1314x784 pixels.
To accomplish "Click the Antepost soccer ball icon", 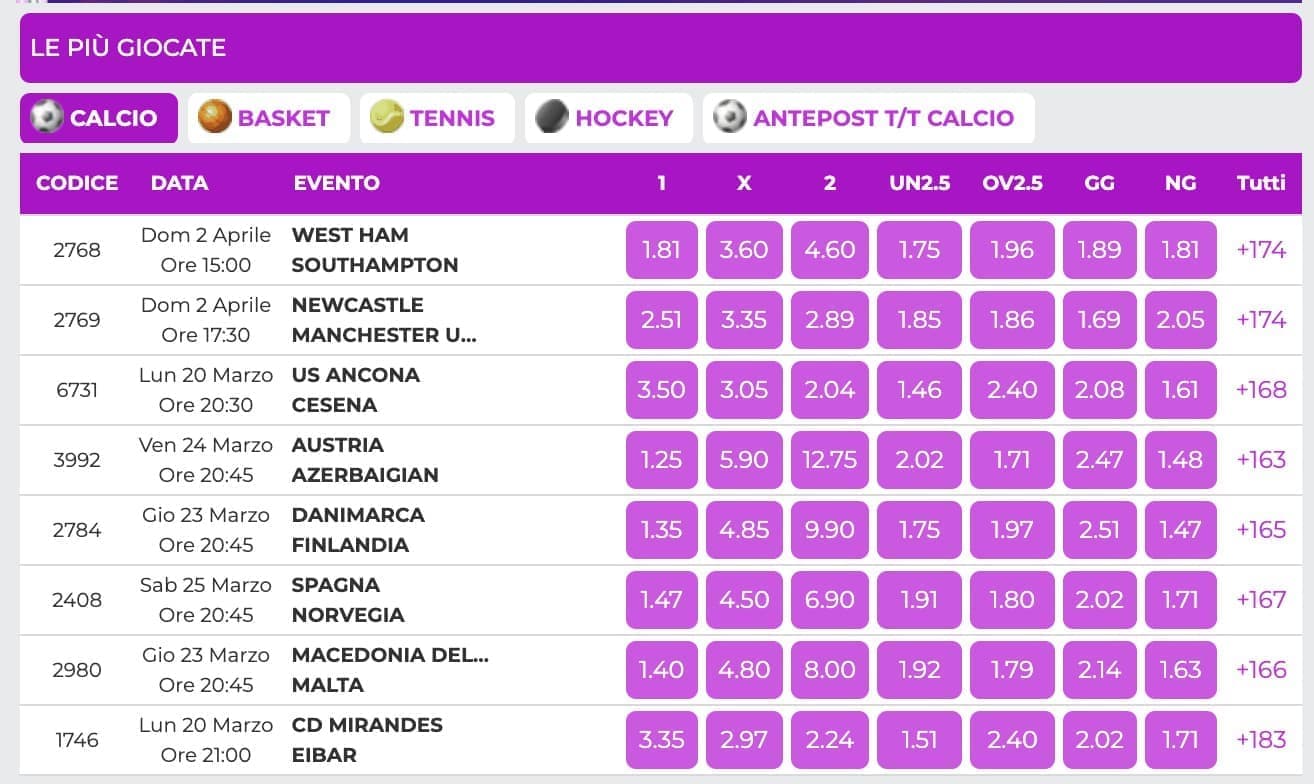I will [x=730, y=118].
